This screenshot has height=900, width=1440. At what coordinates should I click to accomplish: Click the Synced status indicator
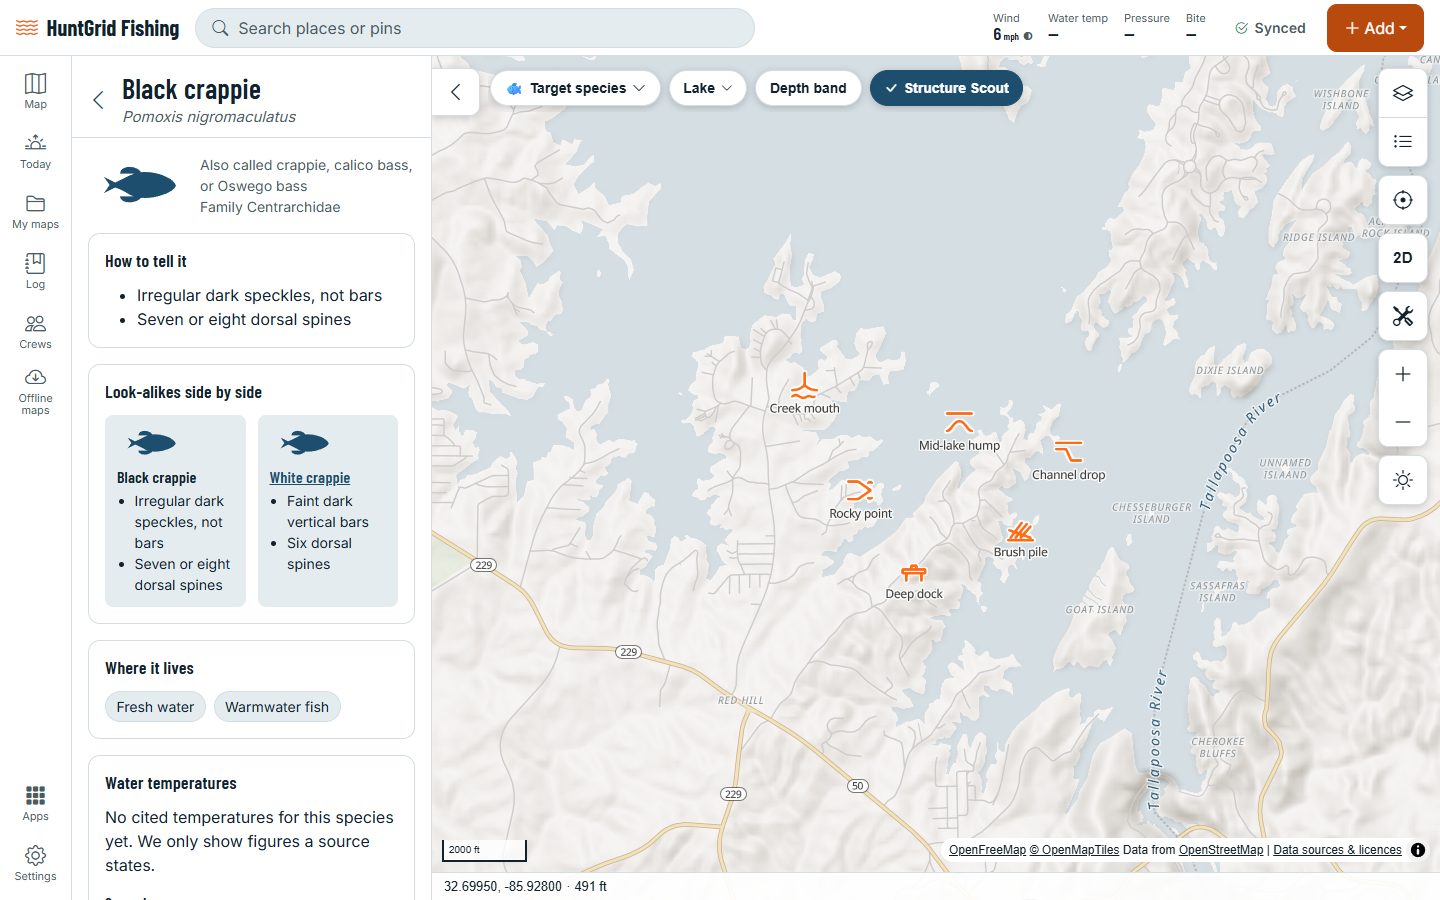tap(1270, 28)
